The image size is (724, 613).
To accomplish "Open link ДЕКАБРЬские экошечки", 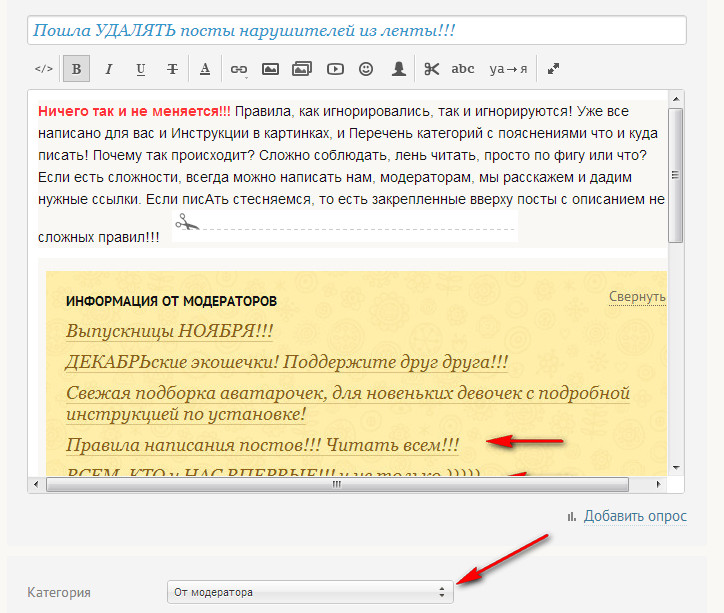I will (x=287, y=362).
